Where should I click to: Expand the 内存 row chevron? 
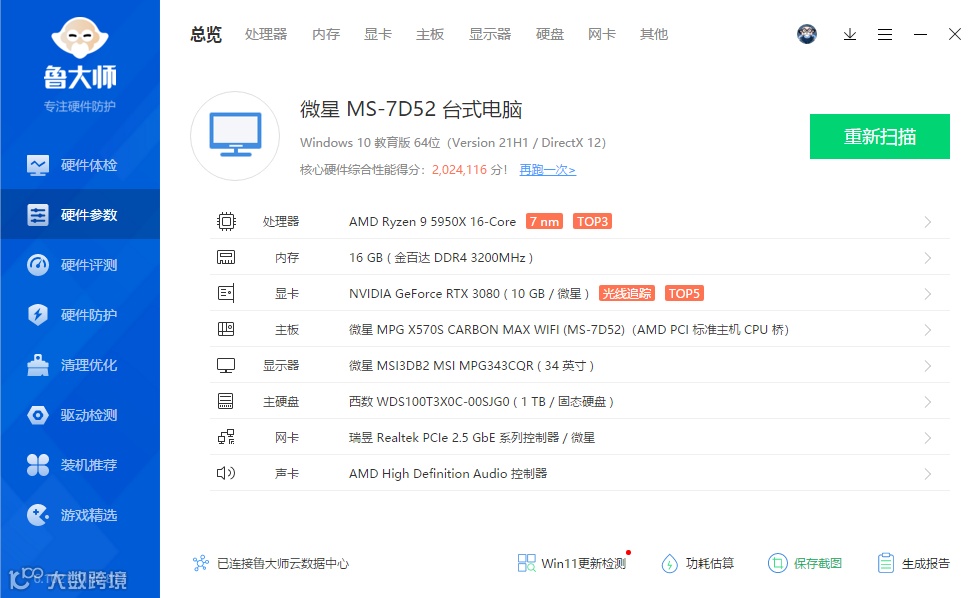coord(928,258)
